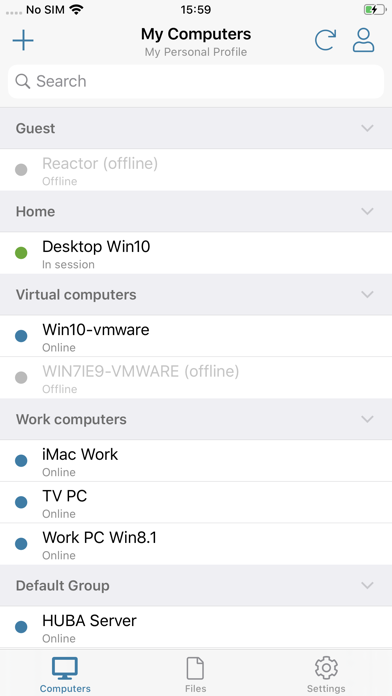Click the gray status dot next to Reactor
392x696 pixels.
(21, 170)
